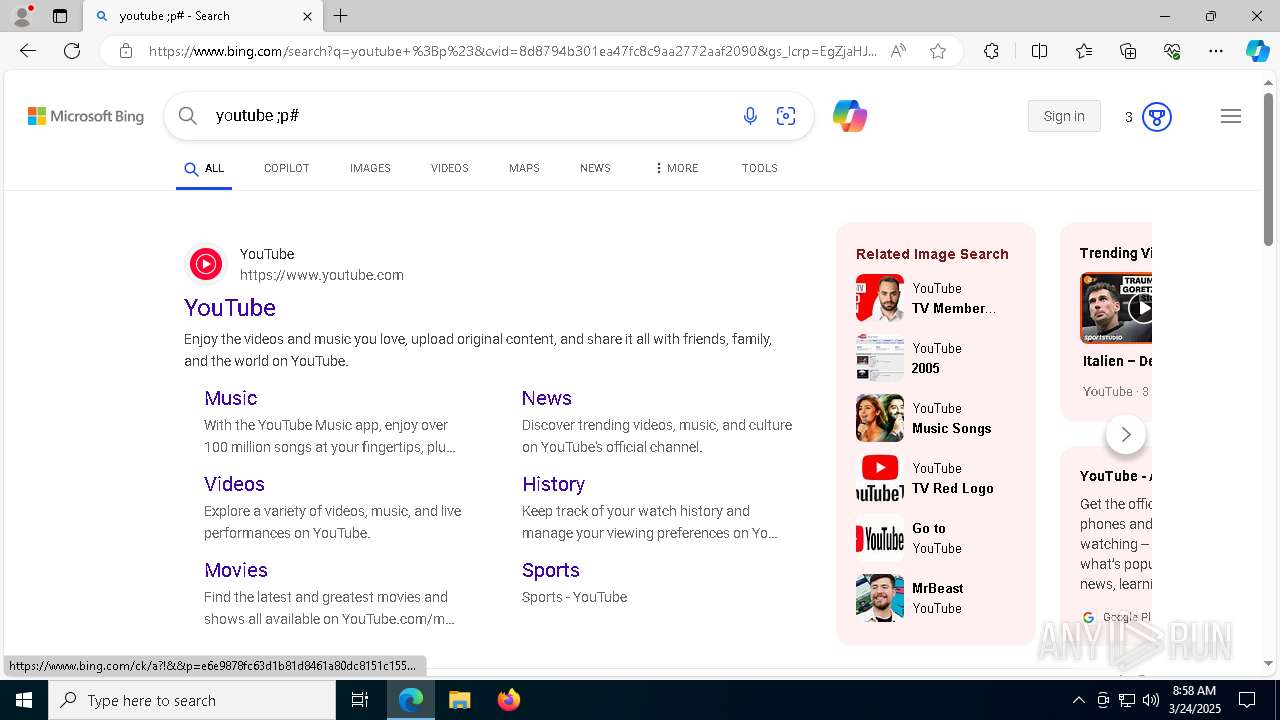Switch to the VIDEOS tab
This screenshot has width=1280, height=720.
[450, 168]
